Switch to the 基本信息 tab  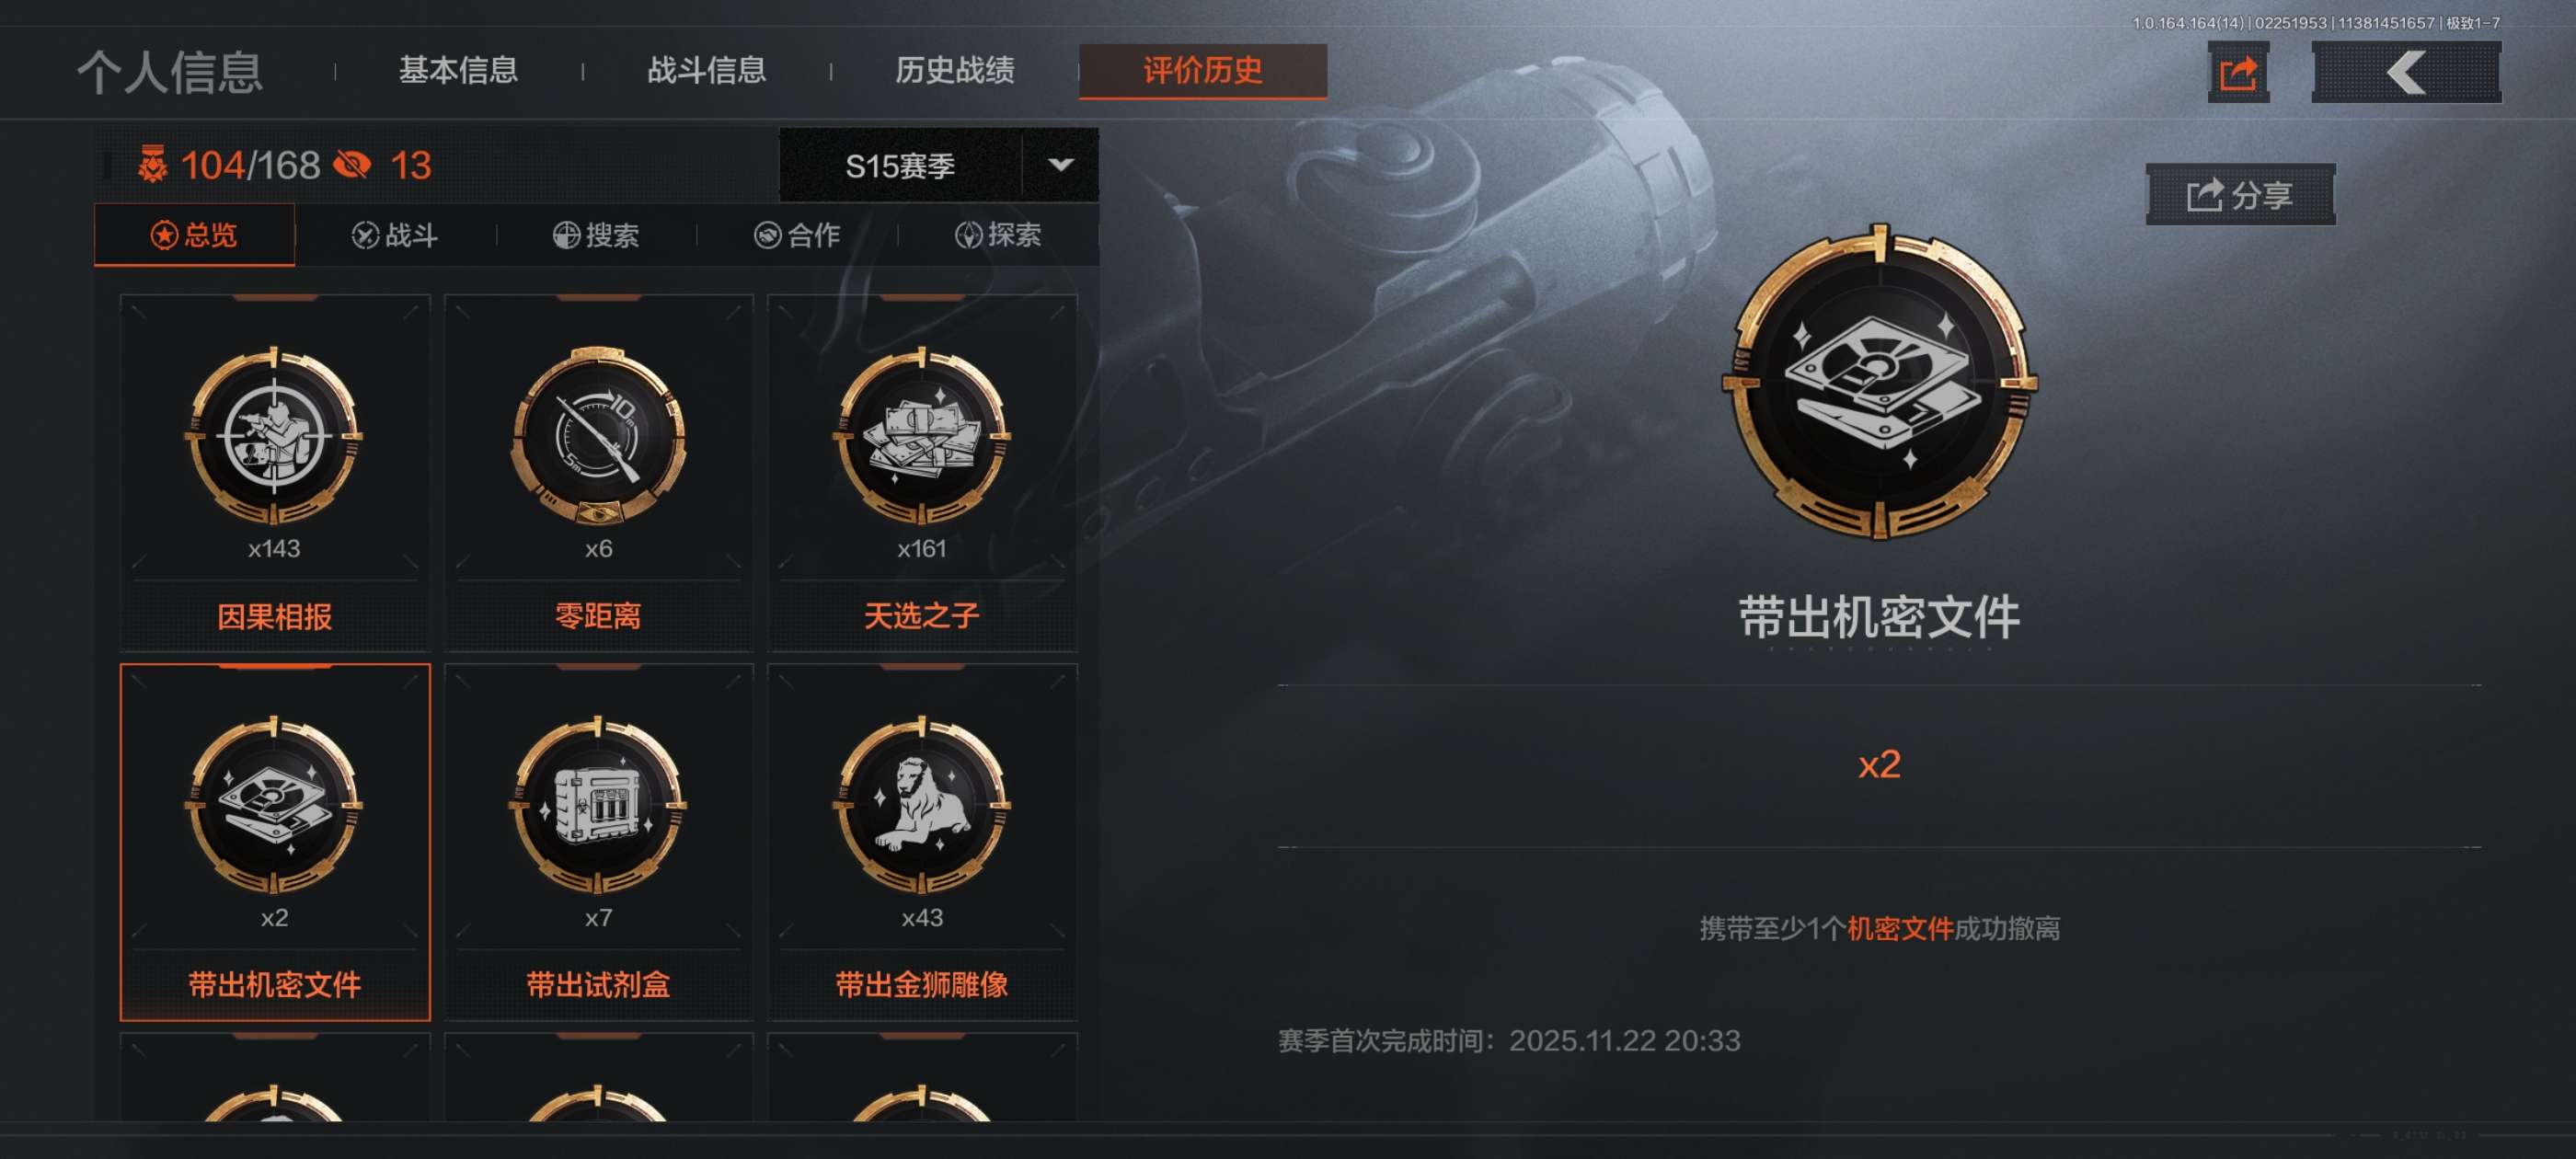(458, 70)
